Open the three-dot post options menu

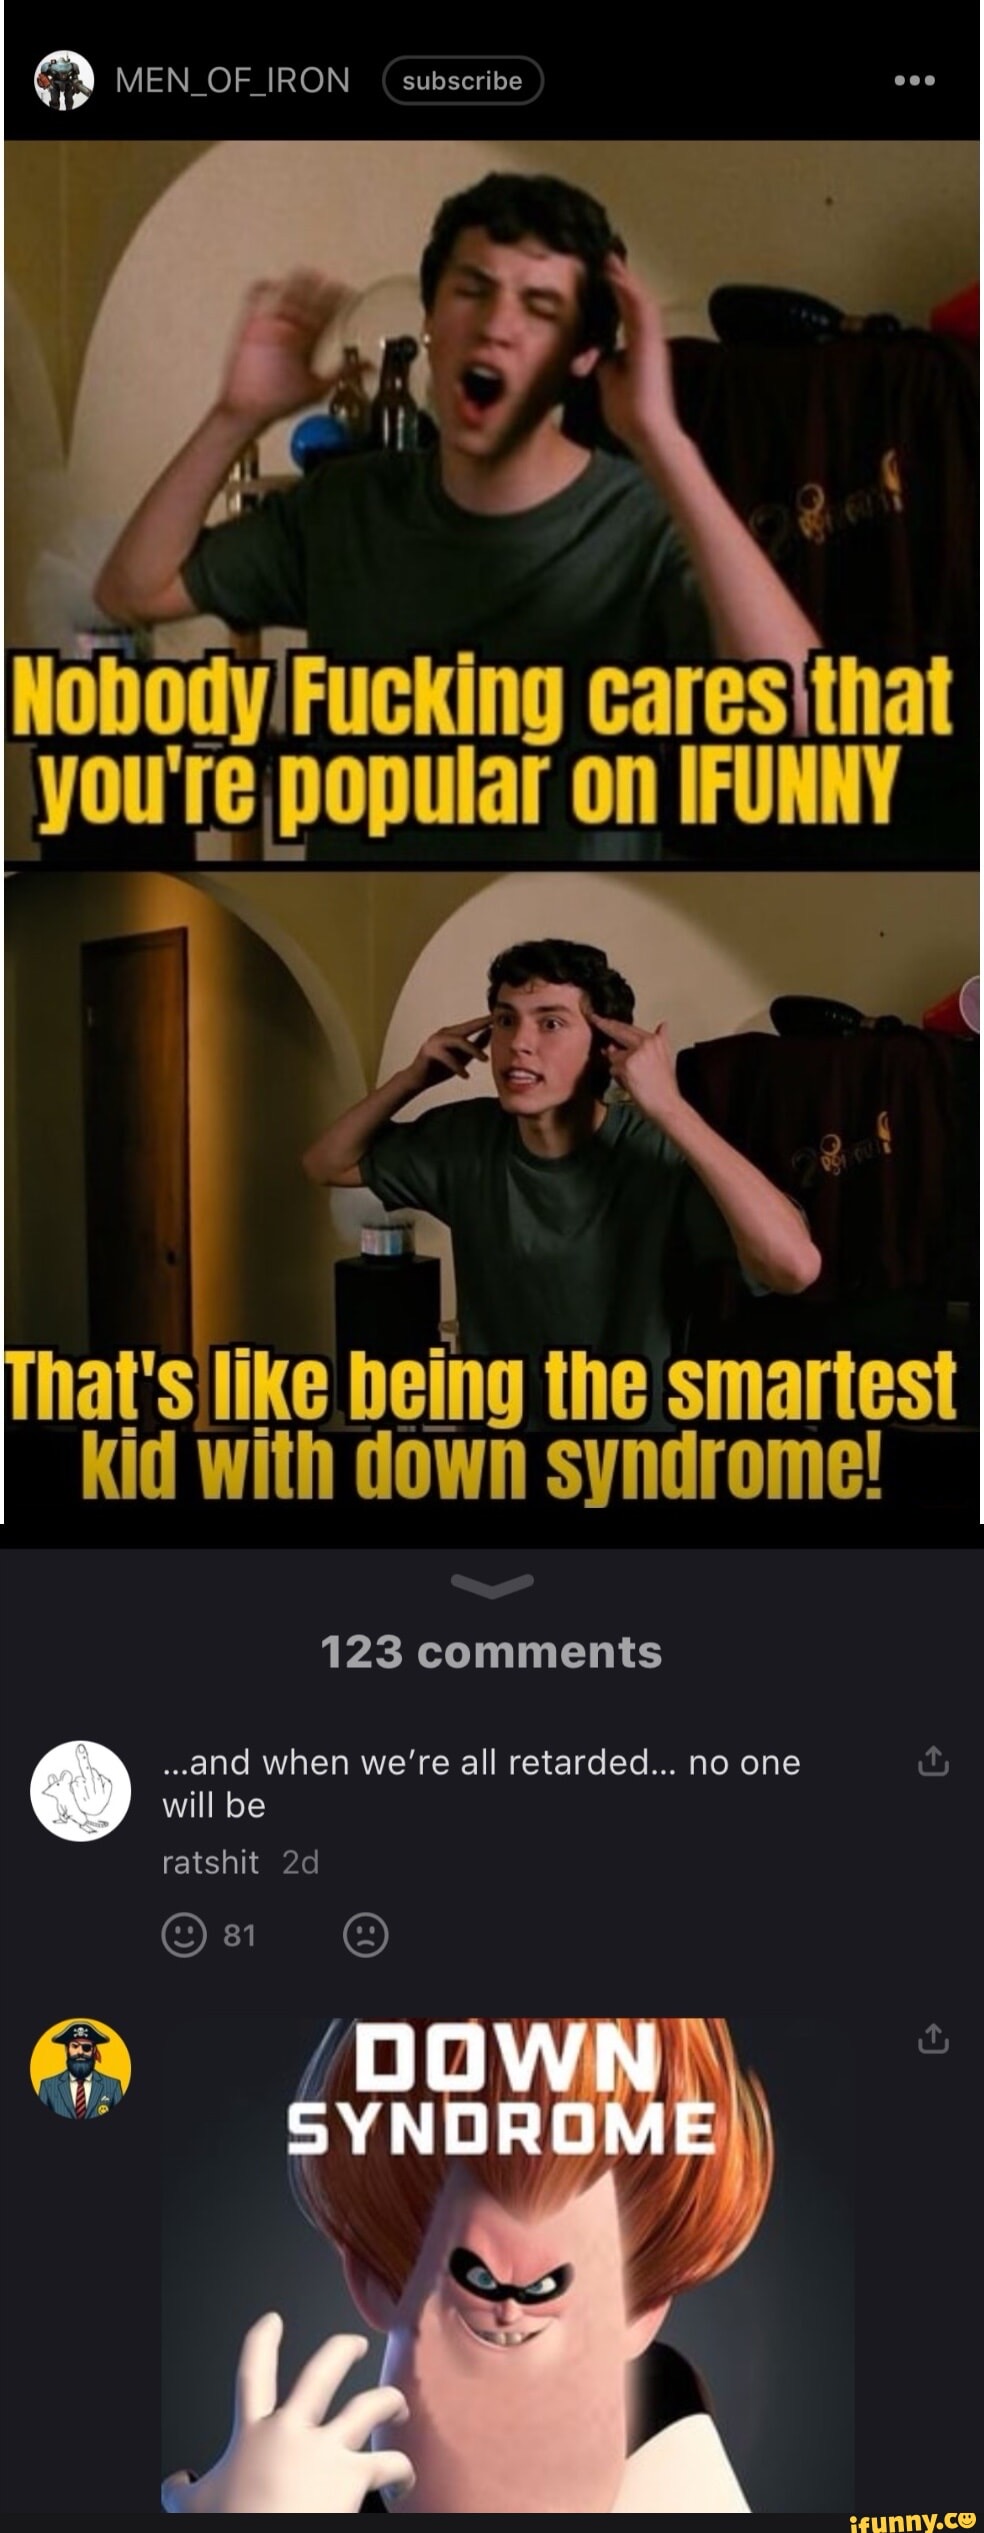(914, 81)
